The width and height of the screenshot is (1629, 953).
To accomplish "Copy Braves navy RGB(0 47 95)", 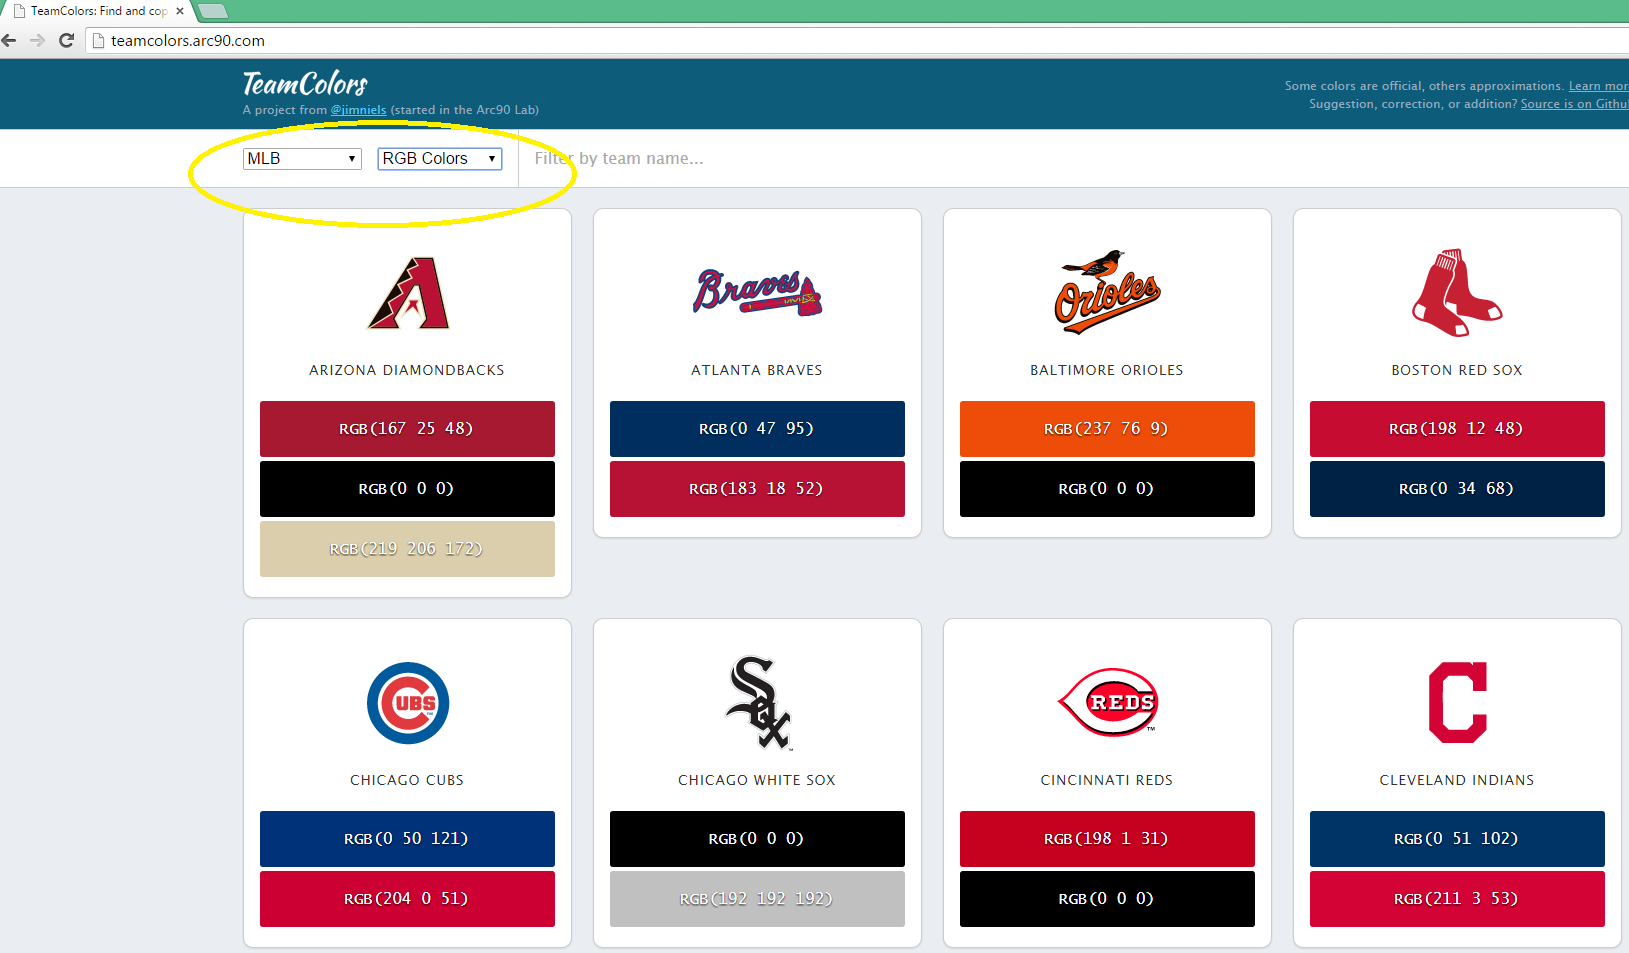I will pos(757,429).
